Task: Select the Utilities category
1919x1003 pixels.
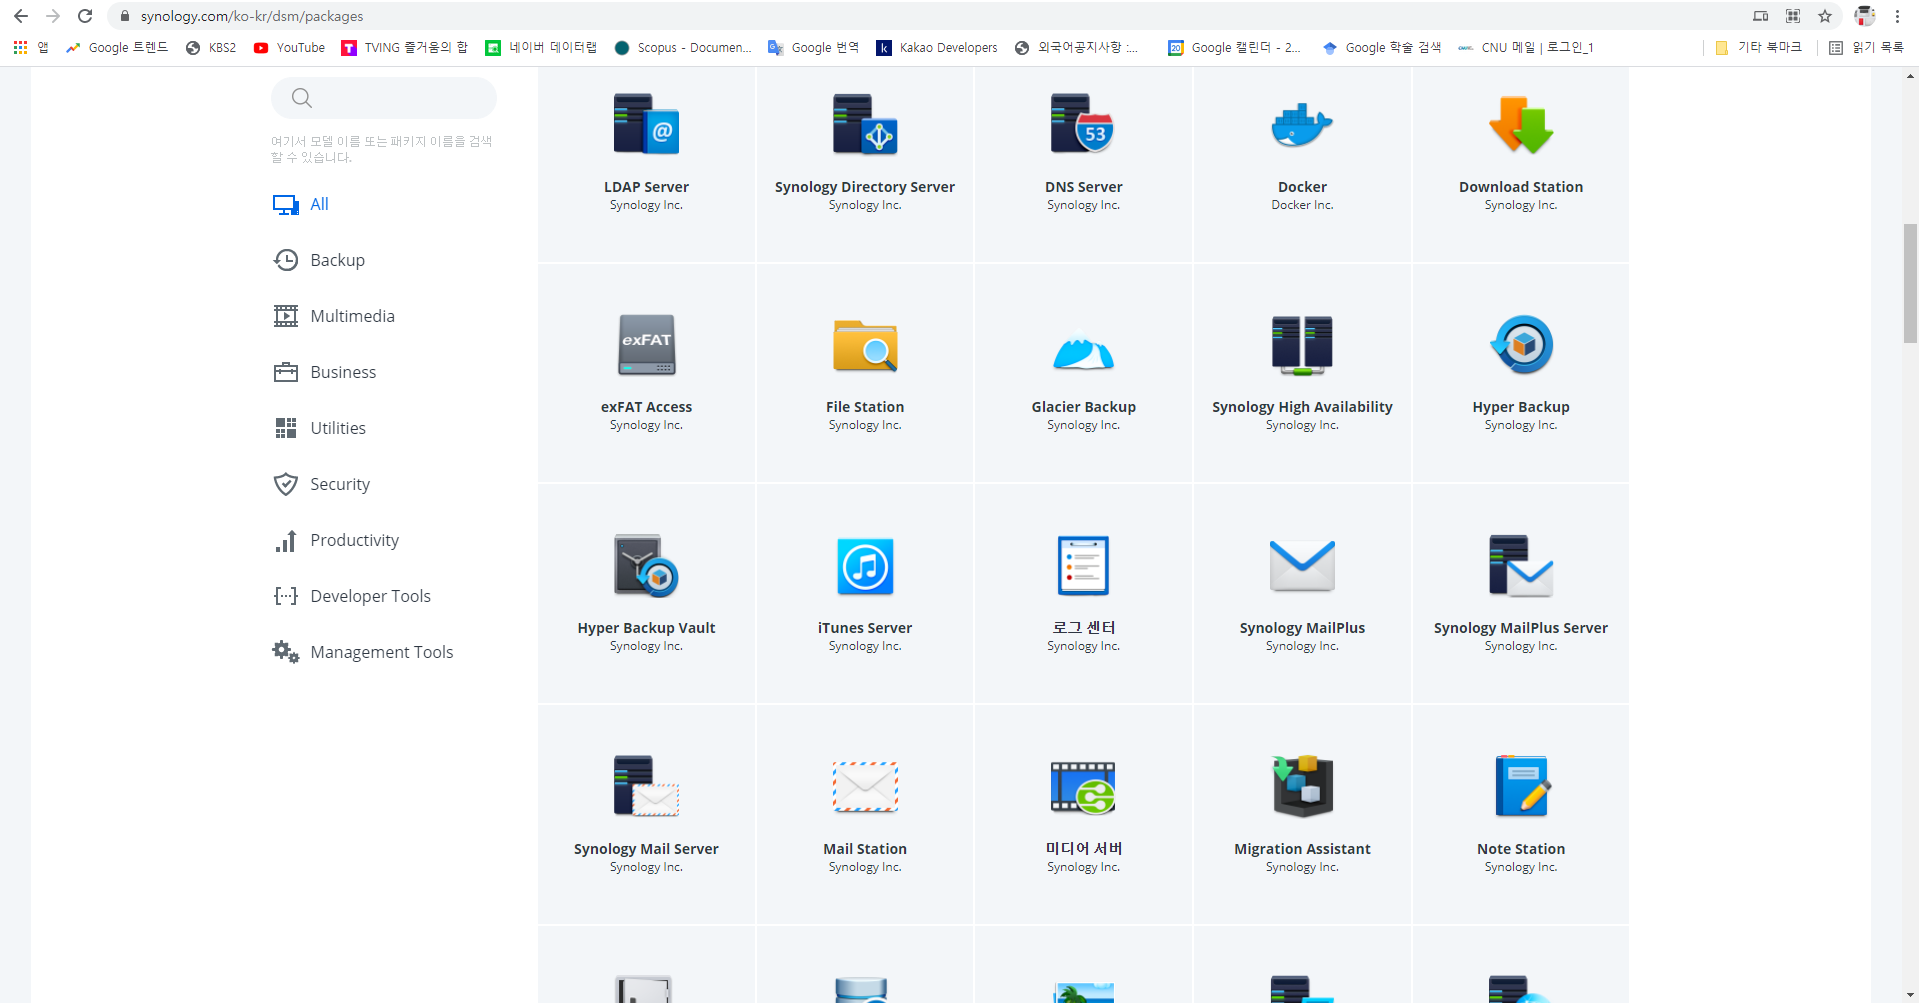Action: (x=320, y=428)
